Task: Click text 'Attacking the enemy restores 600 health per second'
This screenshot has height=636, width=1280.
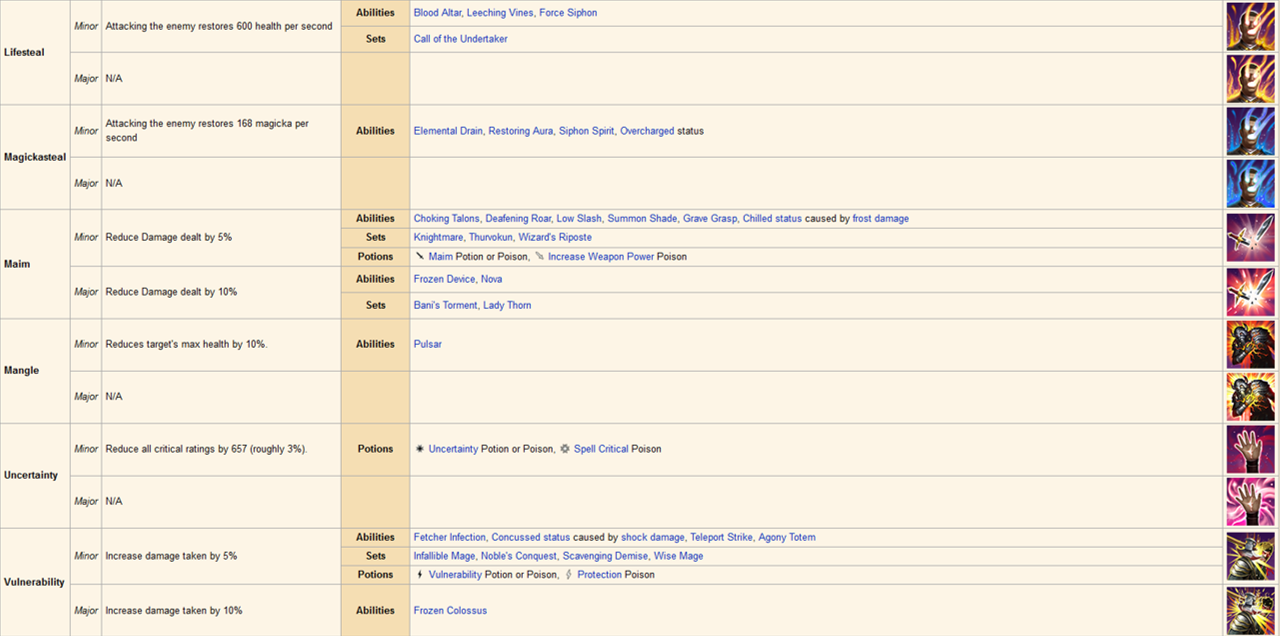Action: pyautogui.click(x=219, y=26)
